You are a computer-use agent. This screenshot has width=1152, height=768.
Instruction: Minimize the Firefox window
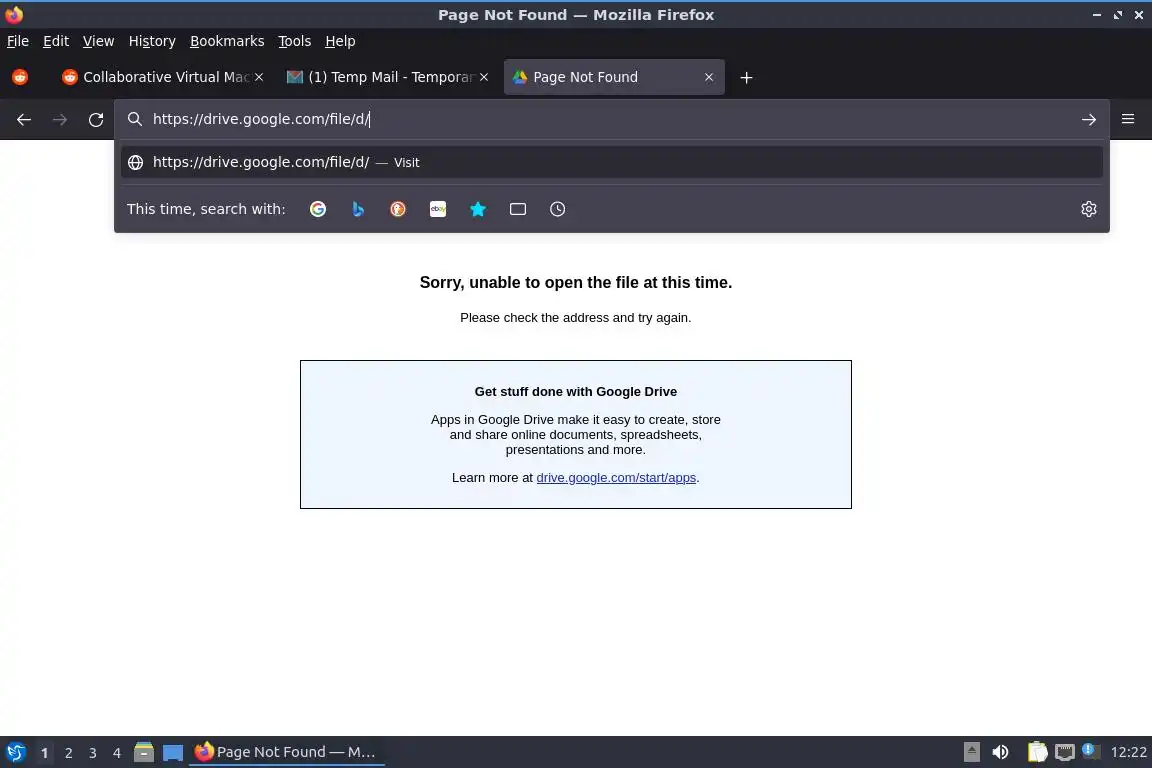coord(1096,15)
